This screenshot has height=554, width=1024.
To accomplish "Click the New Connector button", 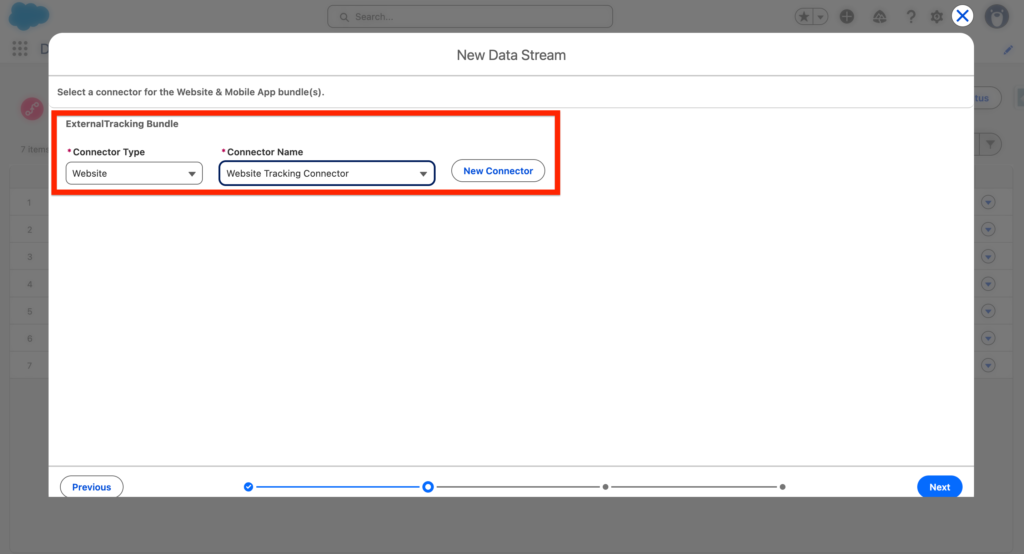I will (498, 171).
